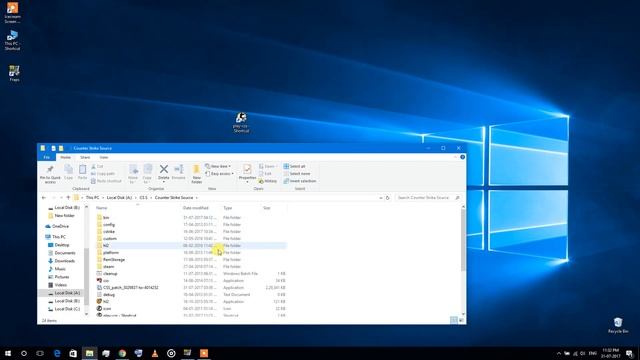Switch to the Home ribbon tab
The image size is (640, 360).
click(65, 157)
